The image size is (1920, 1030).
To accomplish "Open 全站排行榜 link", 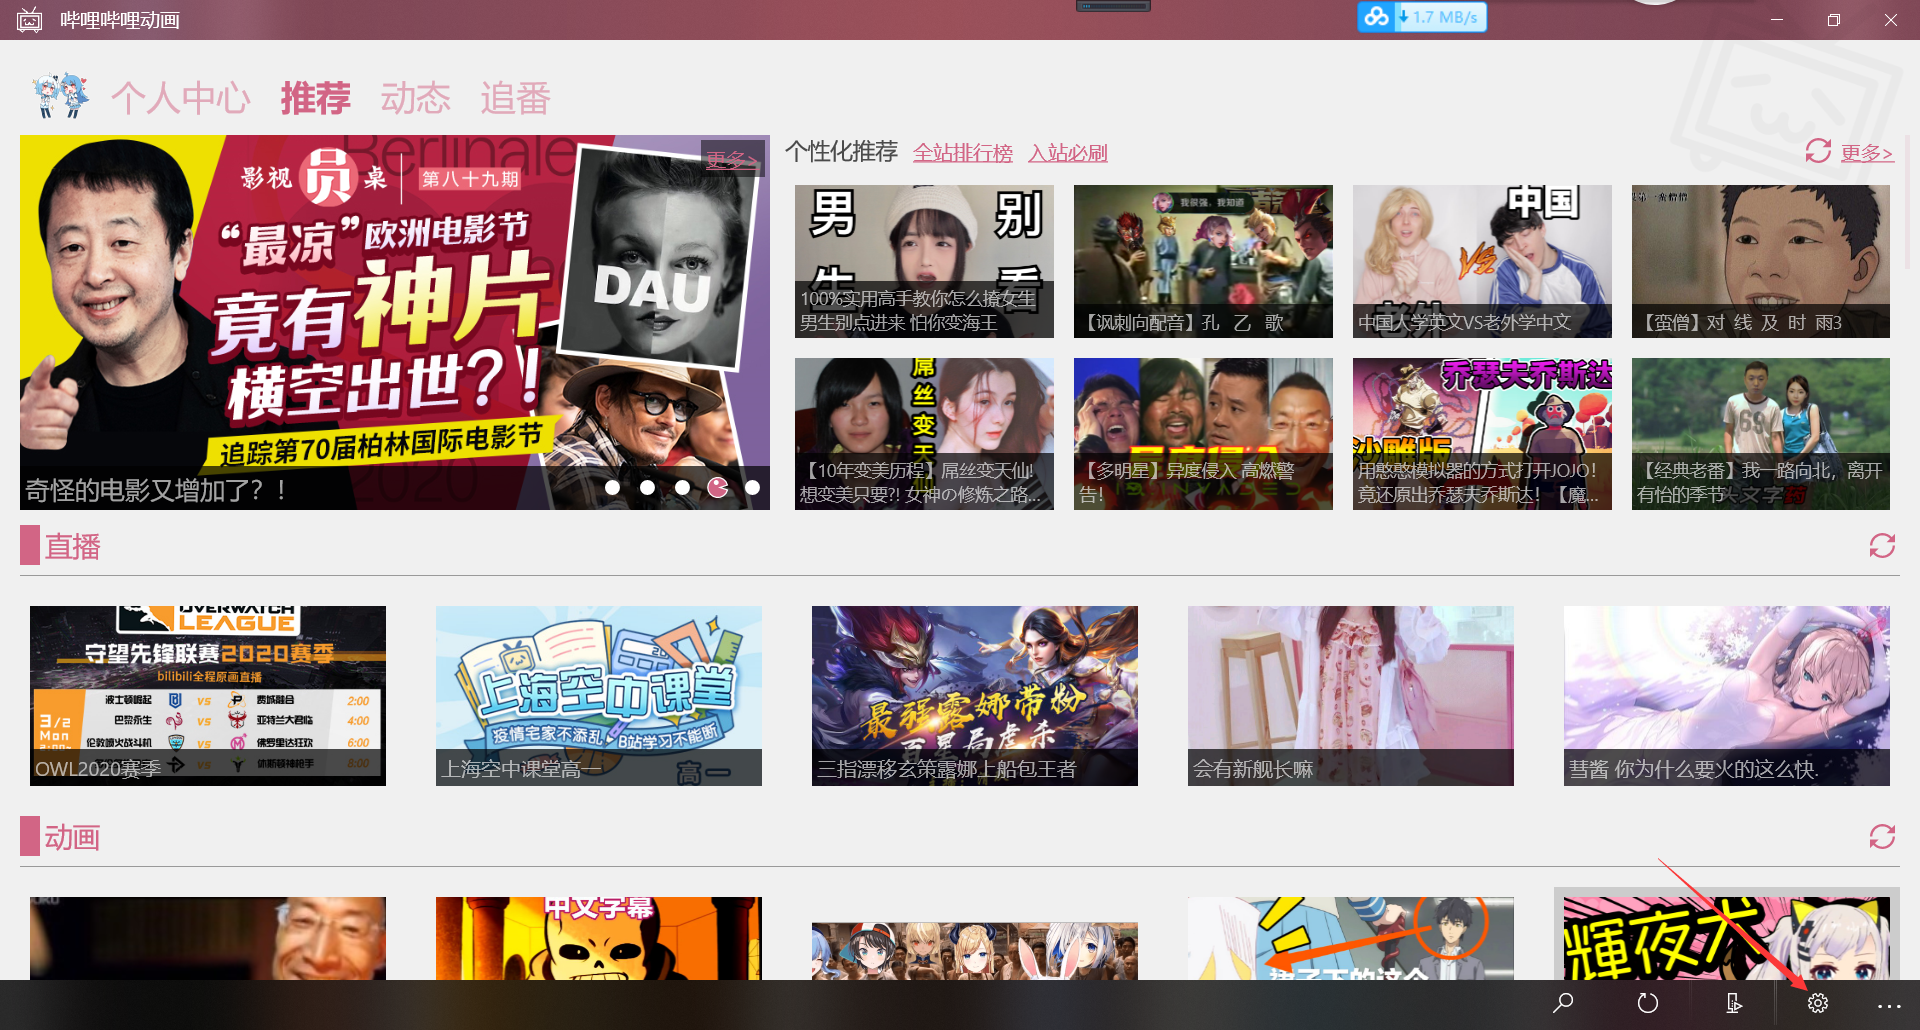I will click(963, 153).
